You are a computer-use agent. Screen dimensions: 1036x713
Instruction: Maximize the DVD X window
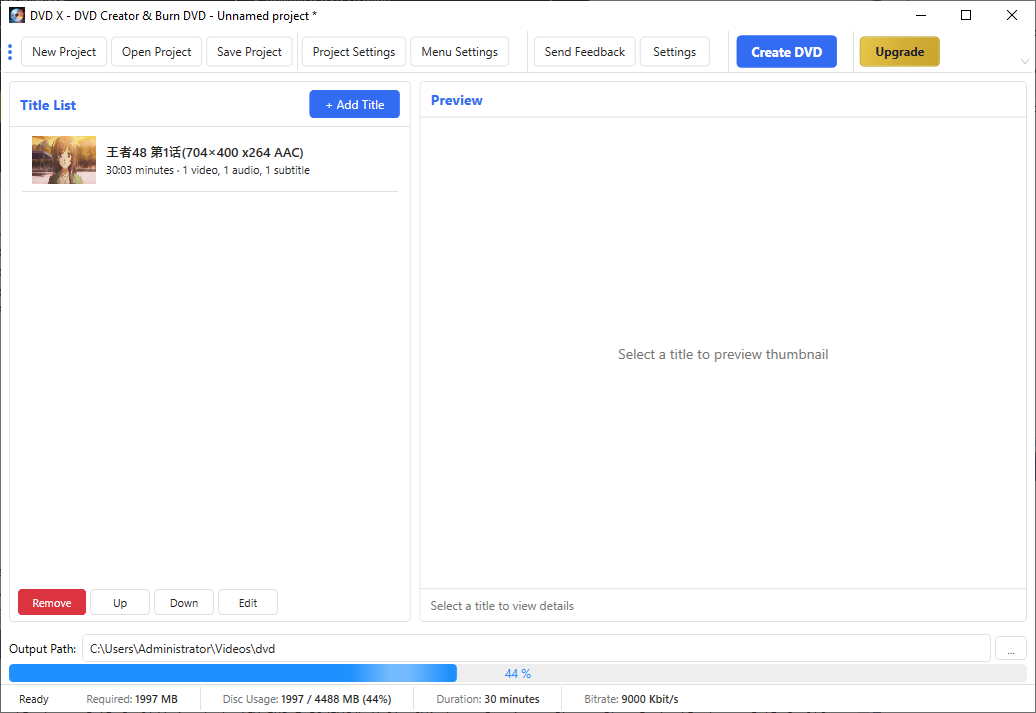tap(966, 15)
